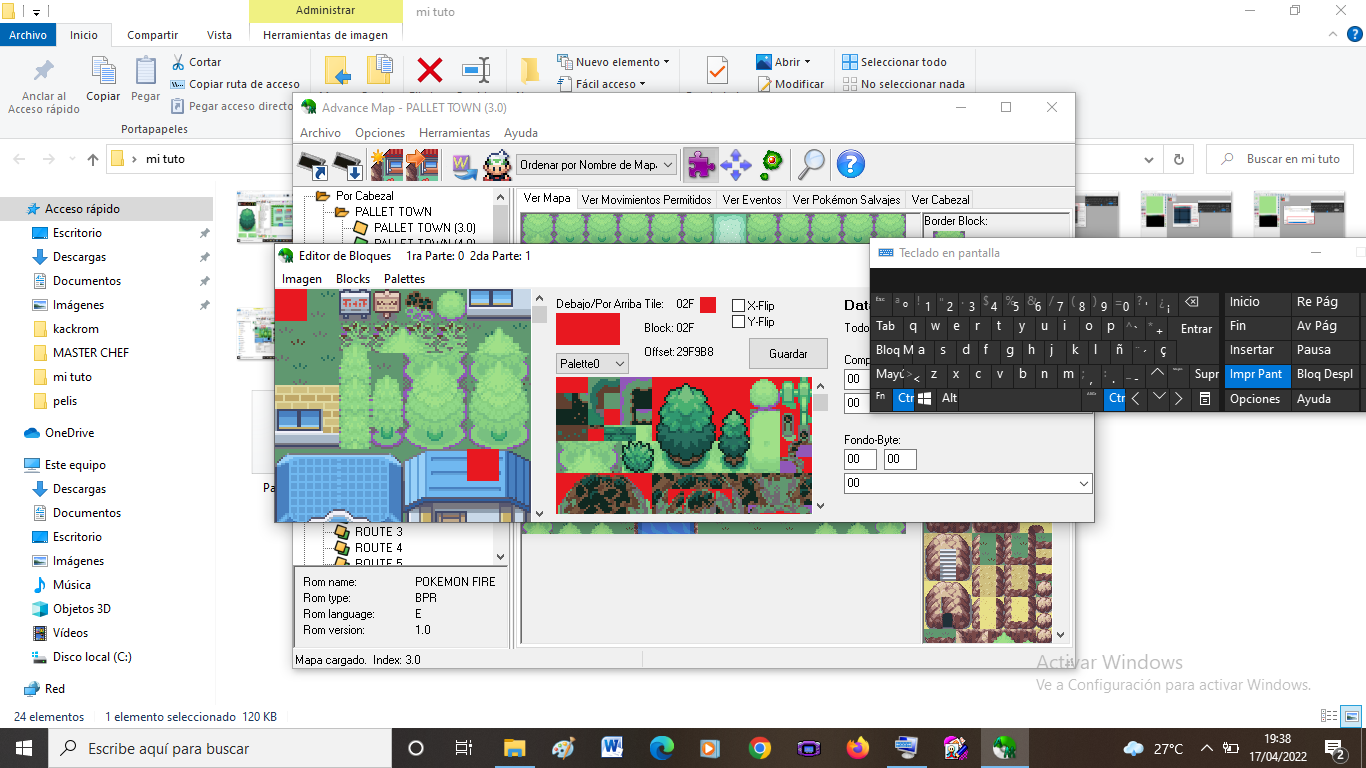
Task: Click the save ROM icon with down arrow
Action: point(348,164)
